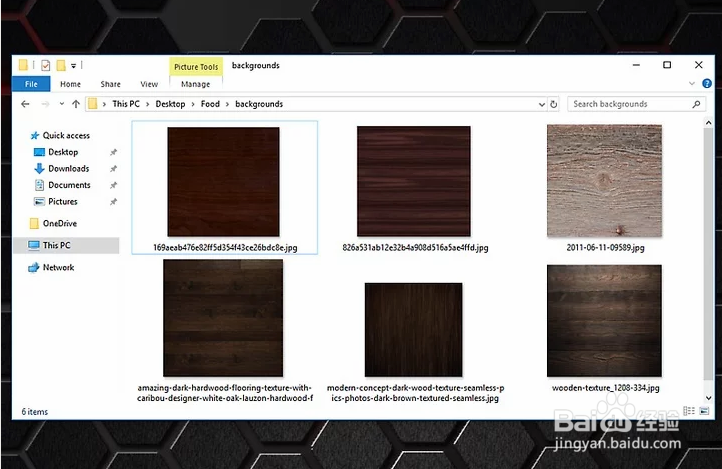722x469 pixels.
Task: Go forward with the Forward arrow
Action: (x=45, y=104)
